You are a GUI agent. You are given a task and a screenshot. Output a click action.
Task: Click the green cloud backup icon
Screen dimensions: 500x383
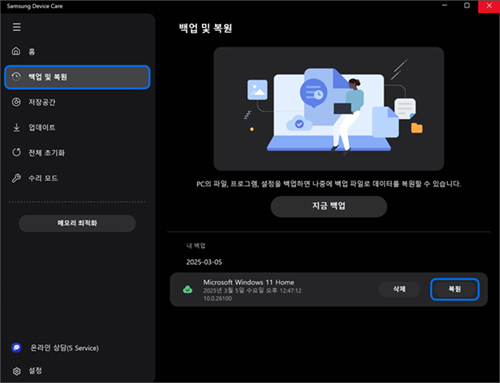coord(188,289)
